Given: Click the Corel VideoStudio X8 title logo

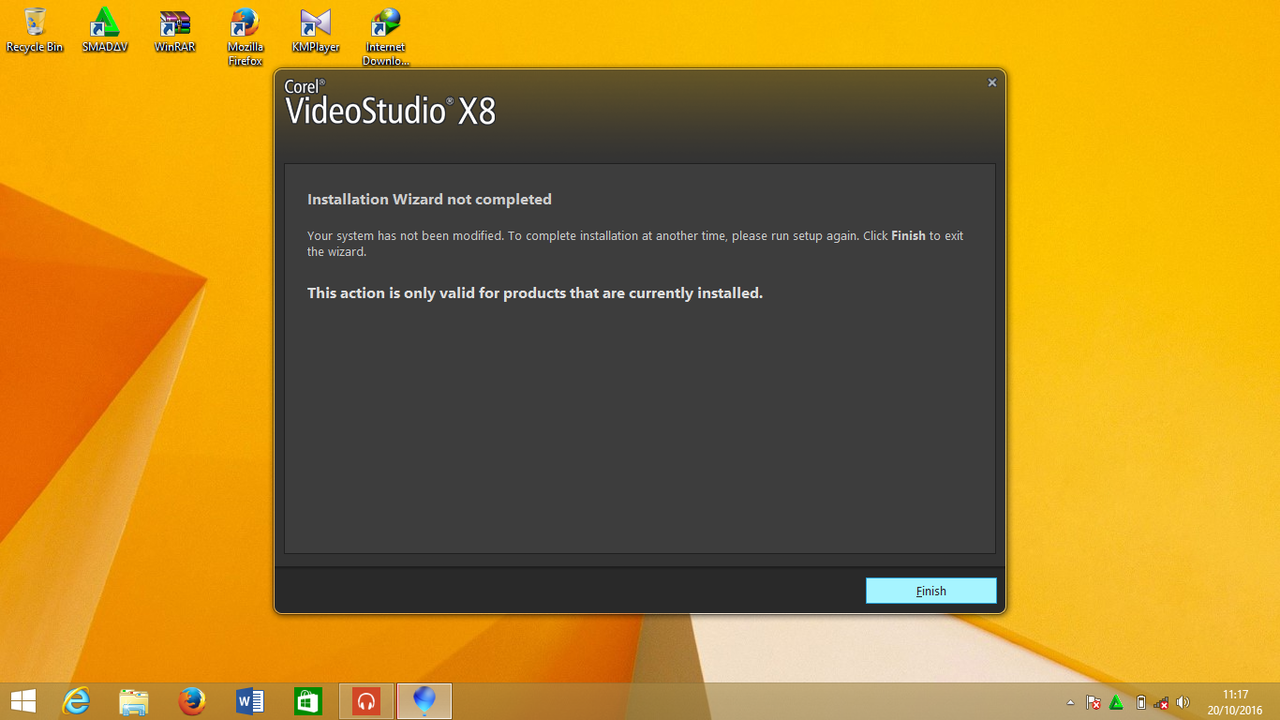Looking at the screenshot, I should (x=390, y=102).
